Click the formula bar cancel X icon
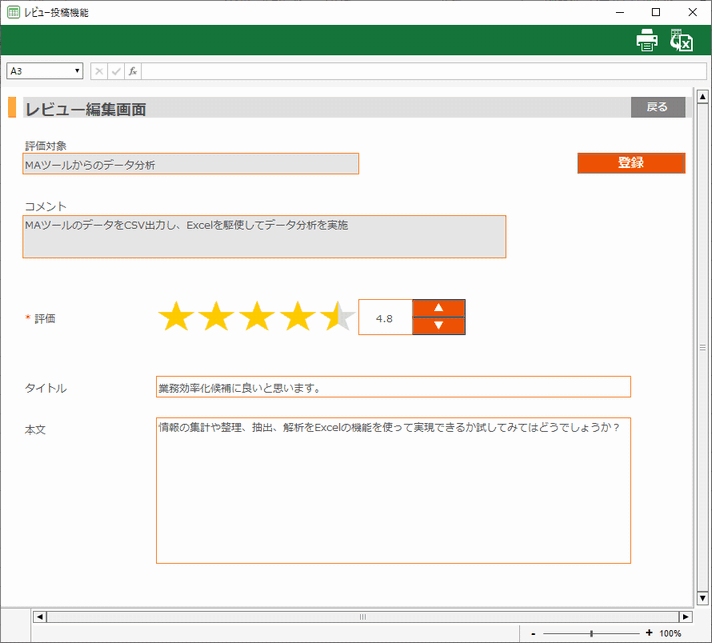 click(99, 72)
